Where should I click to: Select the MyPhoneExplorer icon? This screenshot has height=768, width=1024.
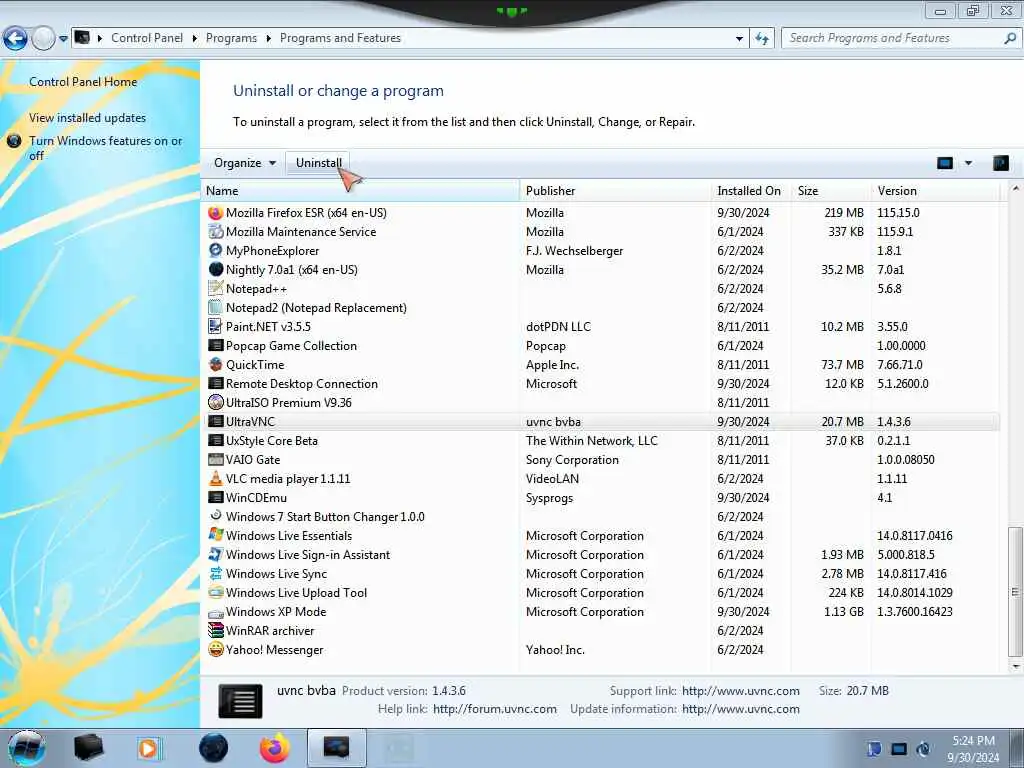click(216, 251)
